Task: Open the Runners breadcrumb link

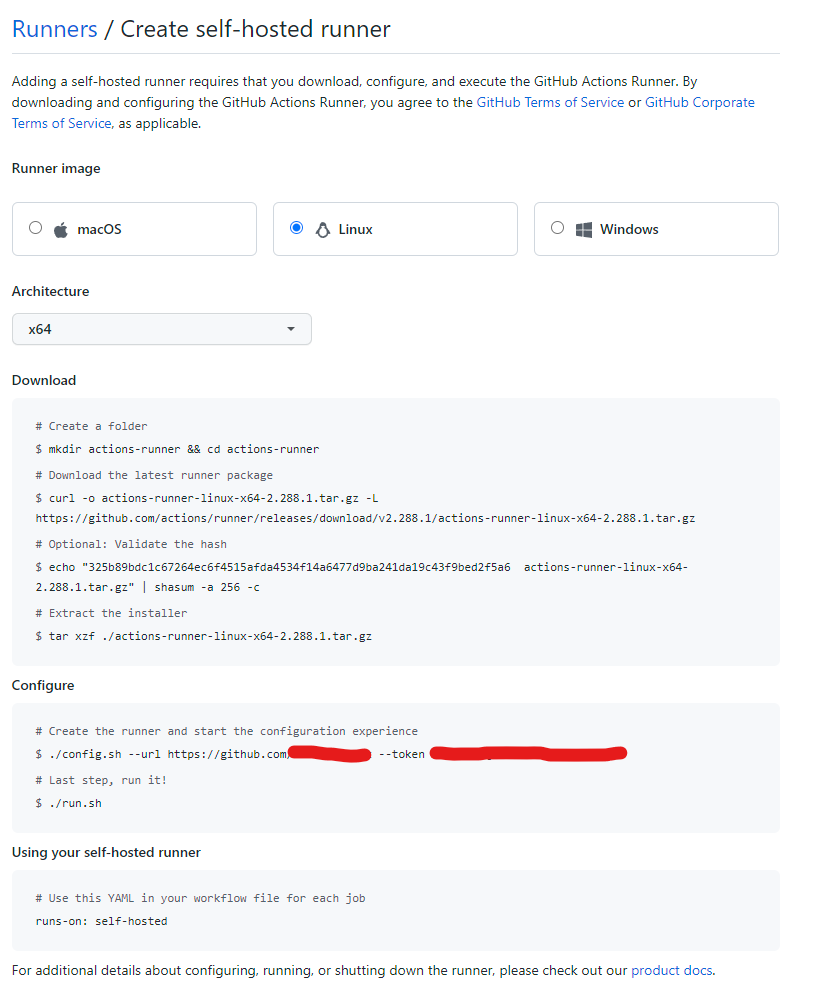Action: [54, 29]
